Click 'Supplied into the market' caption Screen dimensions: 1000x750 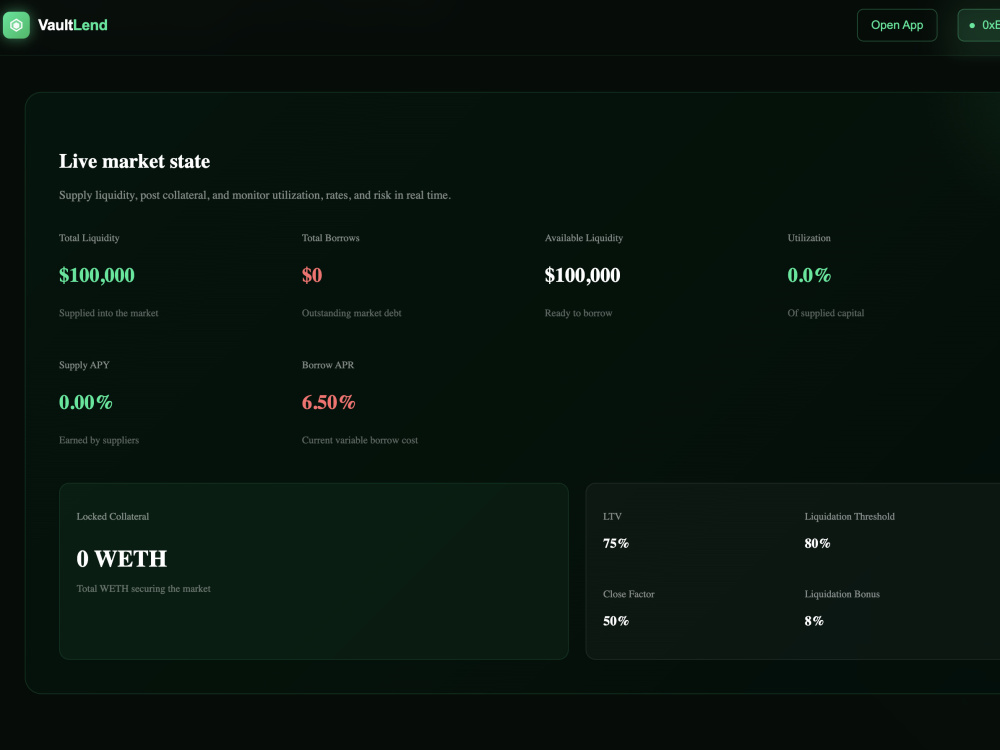[x=108, y=313]
